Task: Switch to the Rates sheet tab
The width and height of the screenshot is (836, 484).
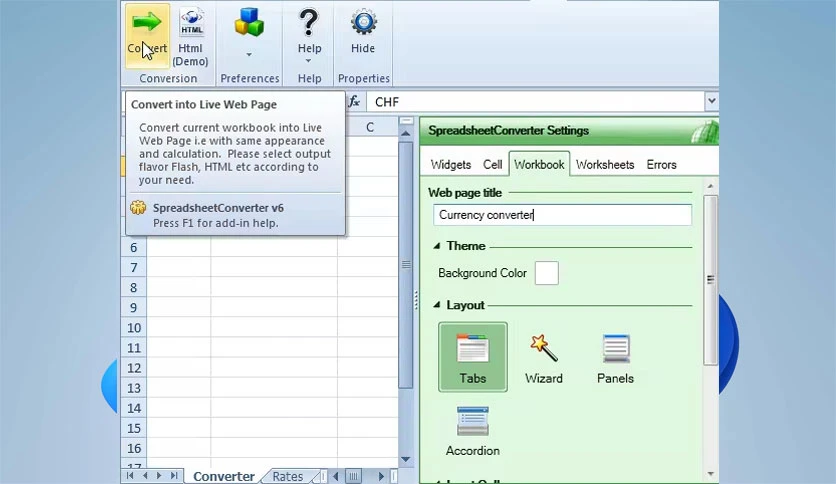Action: point(287,476)
